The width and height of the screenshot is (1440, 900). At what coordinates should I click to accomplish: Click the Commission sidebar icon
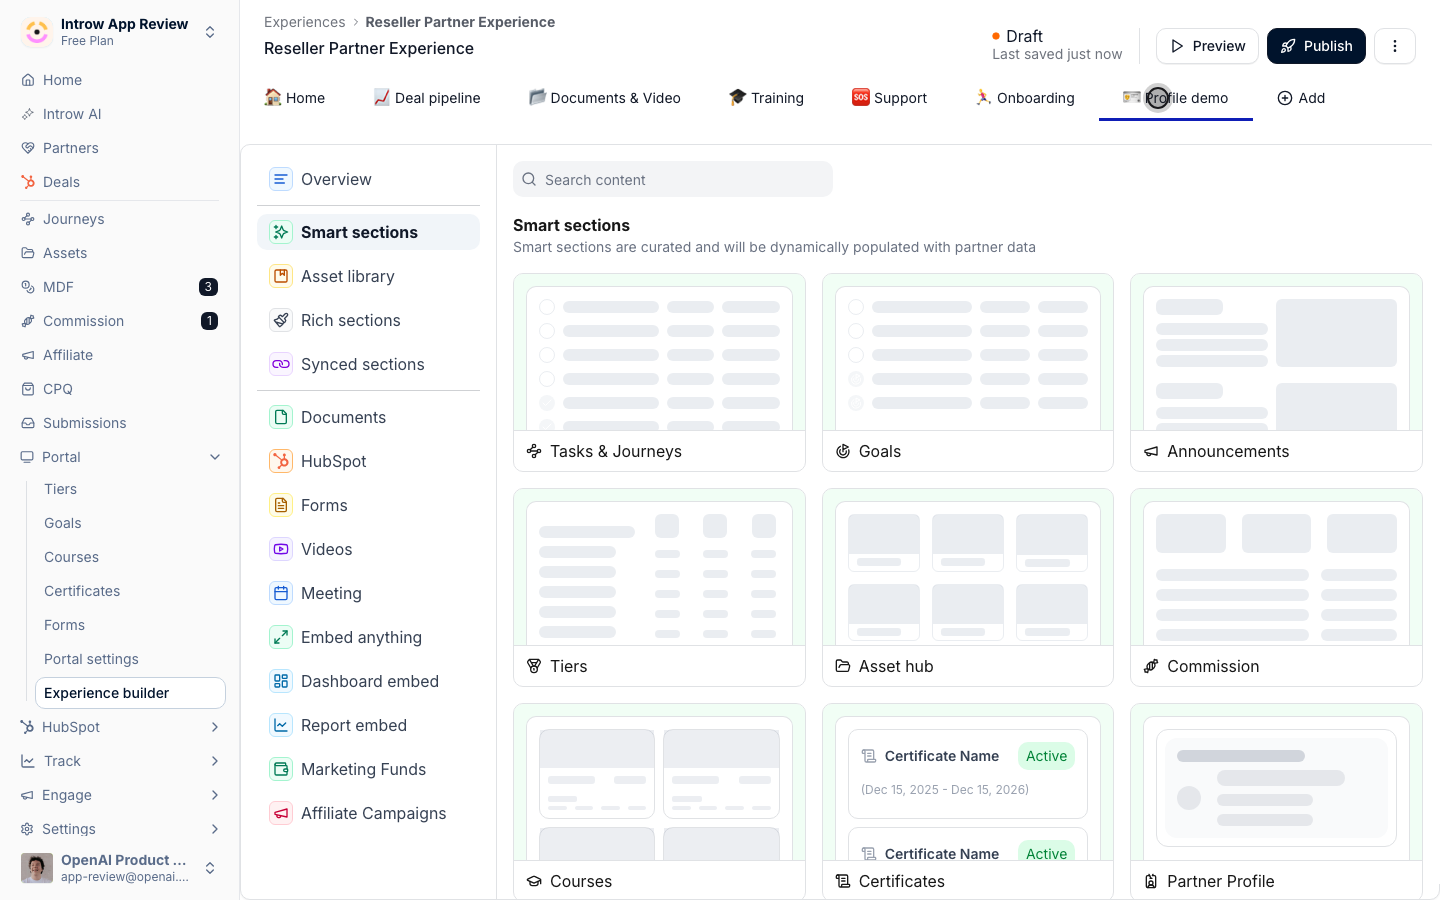pos(28,321)
